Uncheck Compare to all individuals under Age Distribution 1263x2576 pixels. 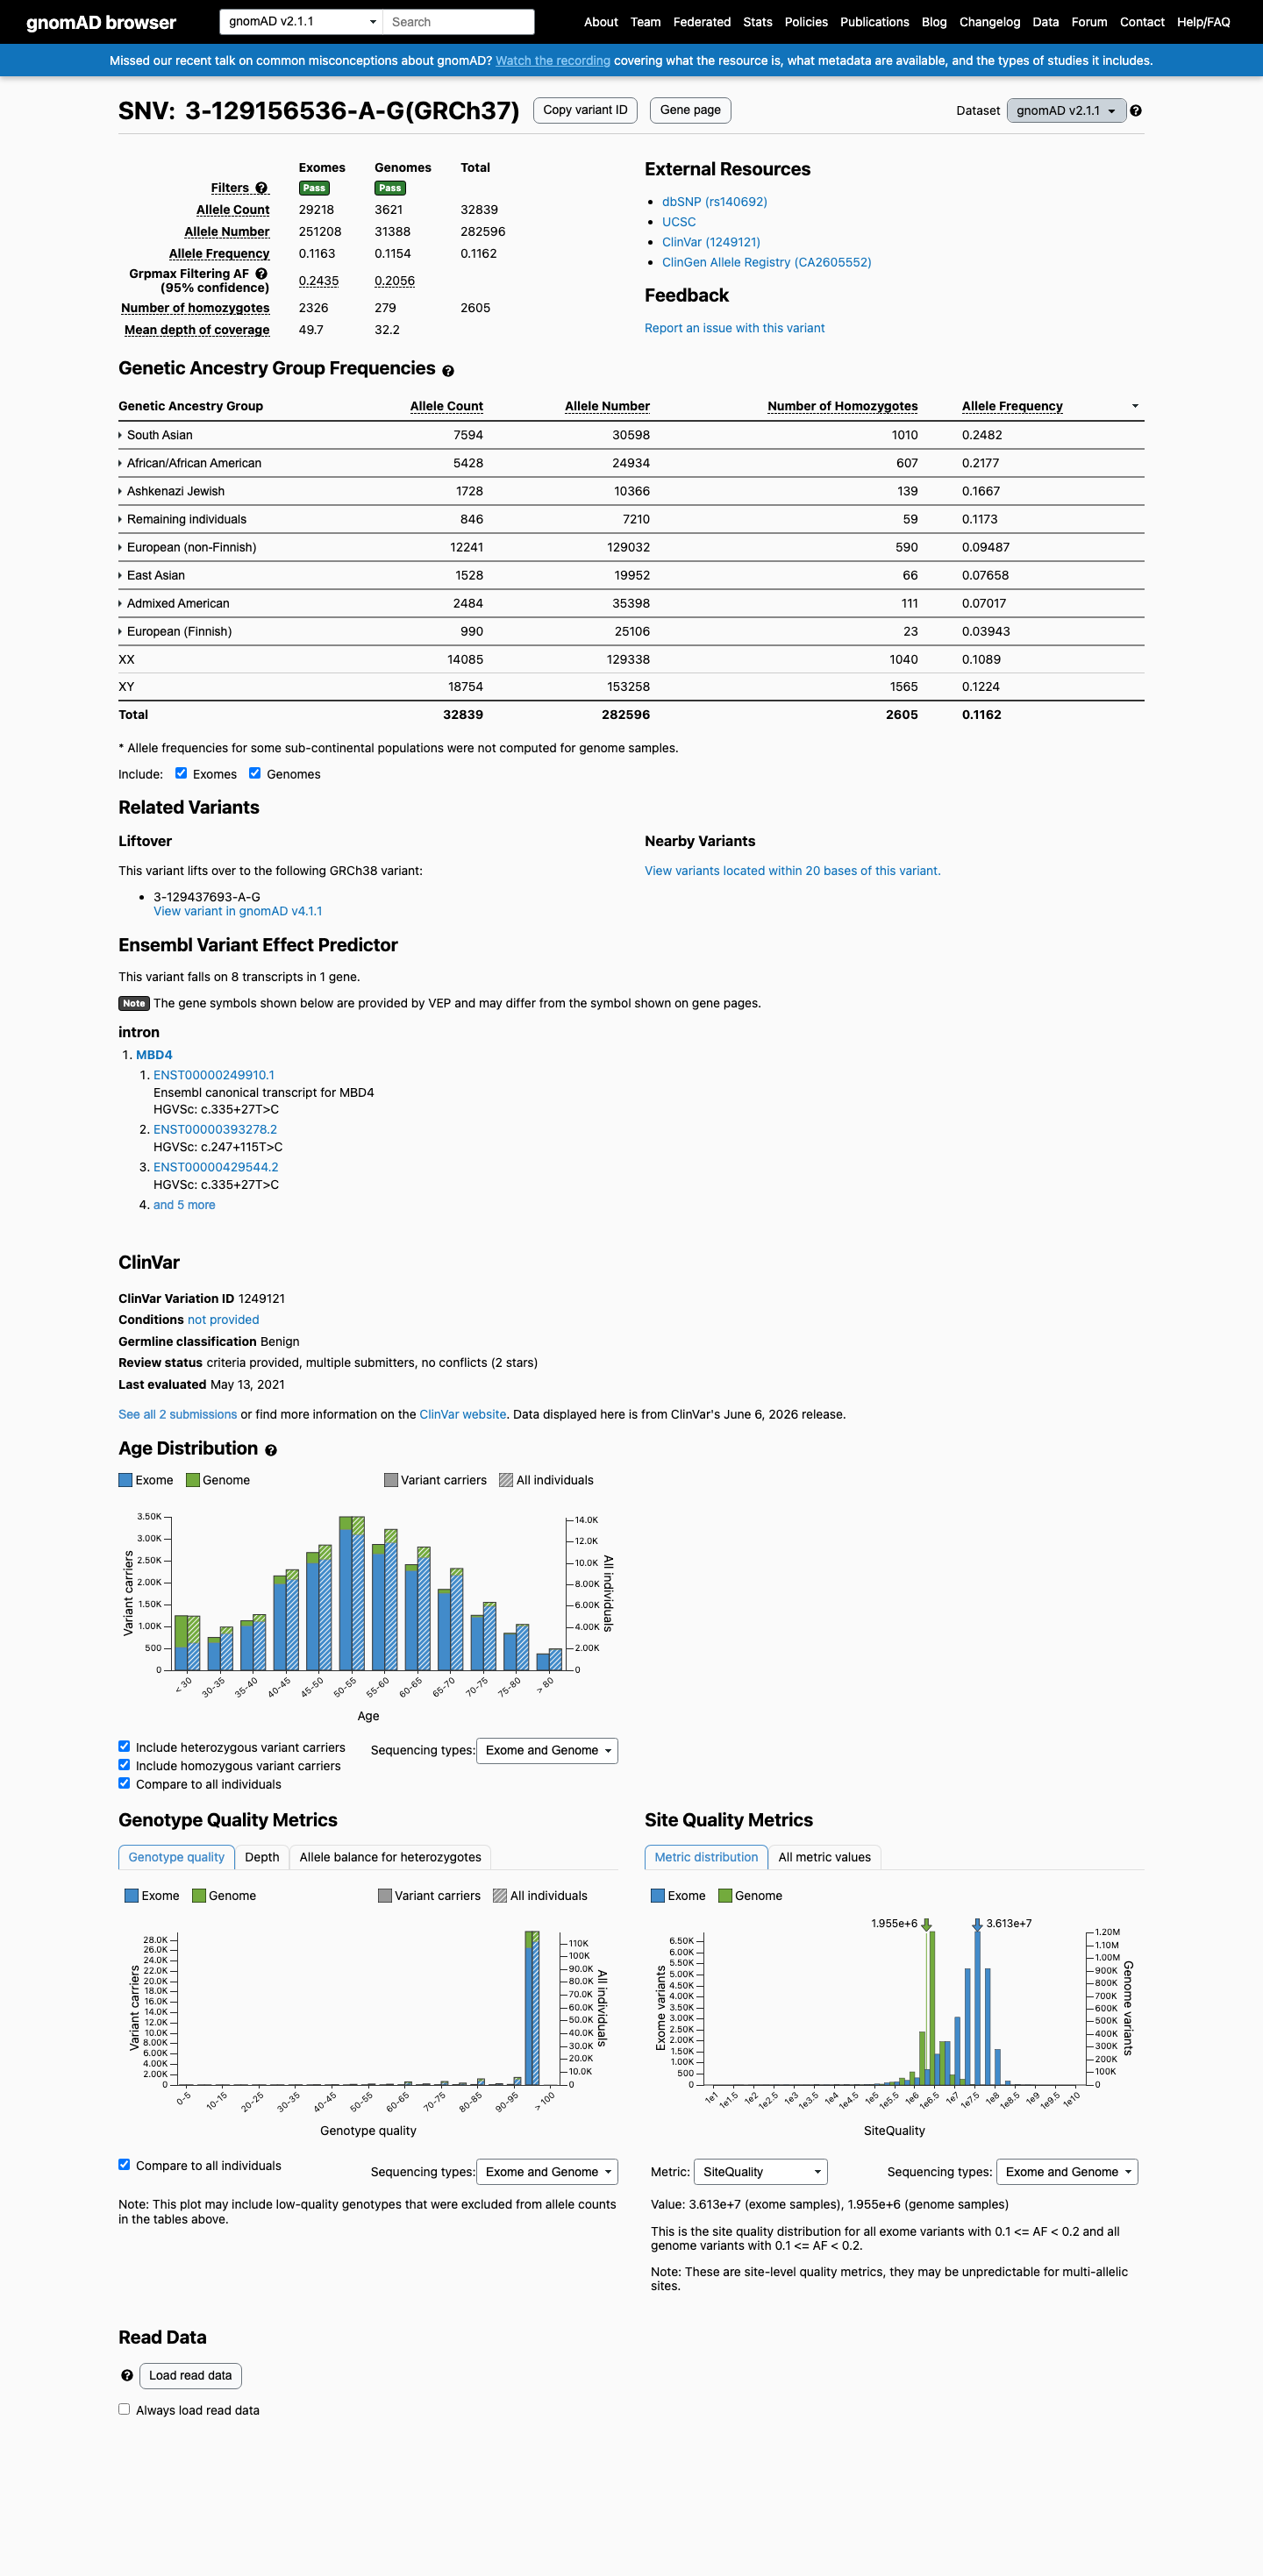coord(124,1783)
